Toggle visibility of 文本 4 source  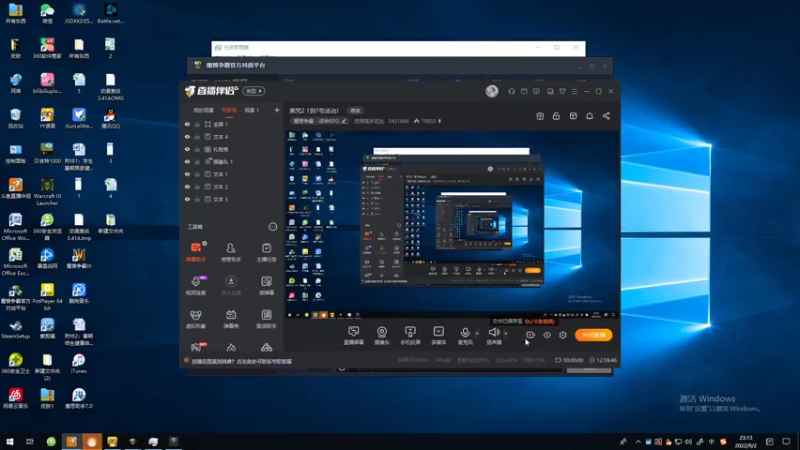187,137
